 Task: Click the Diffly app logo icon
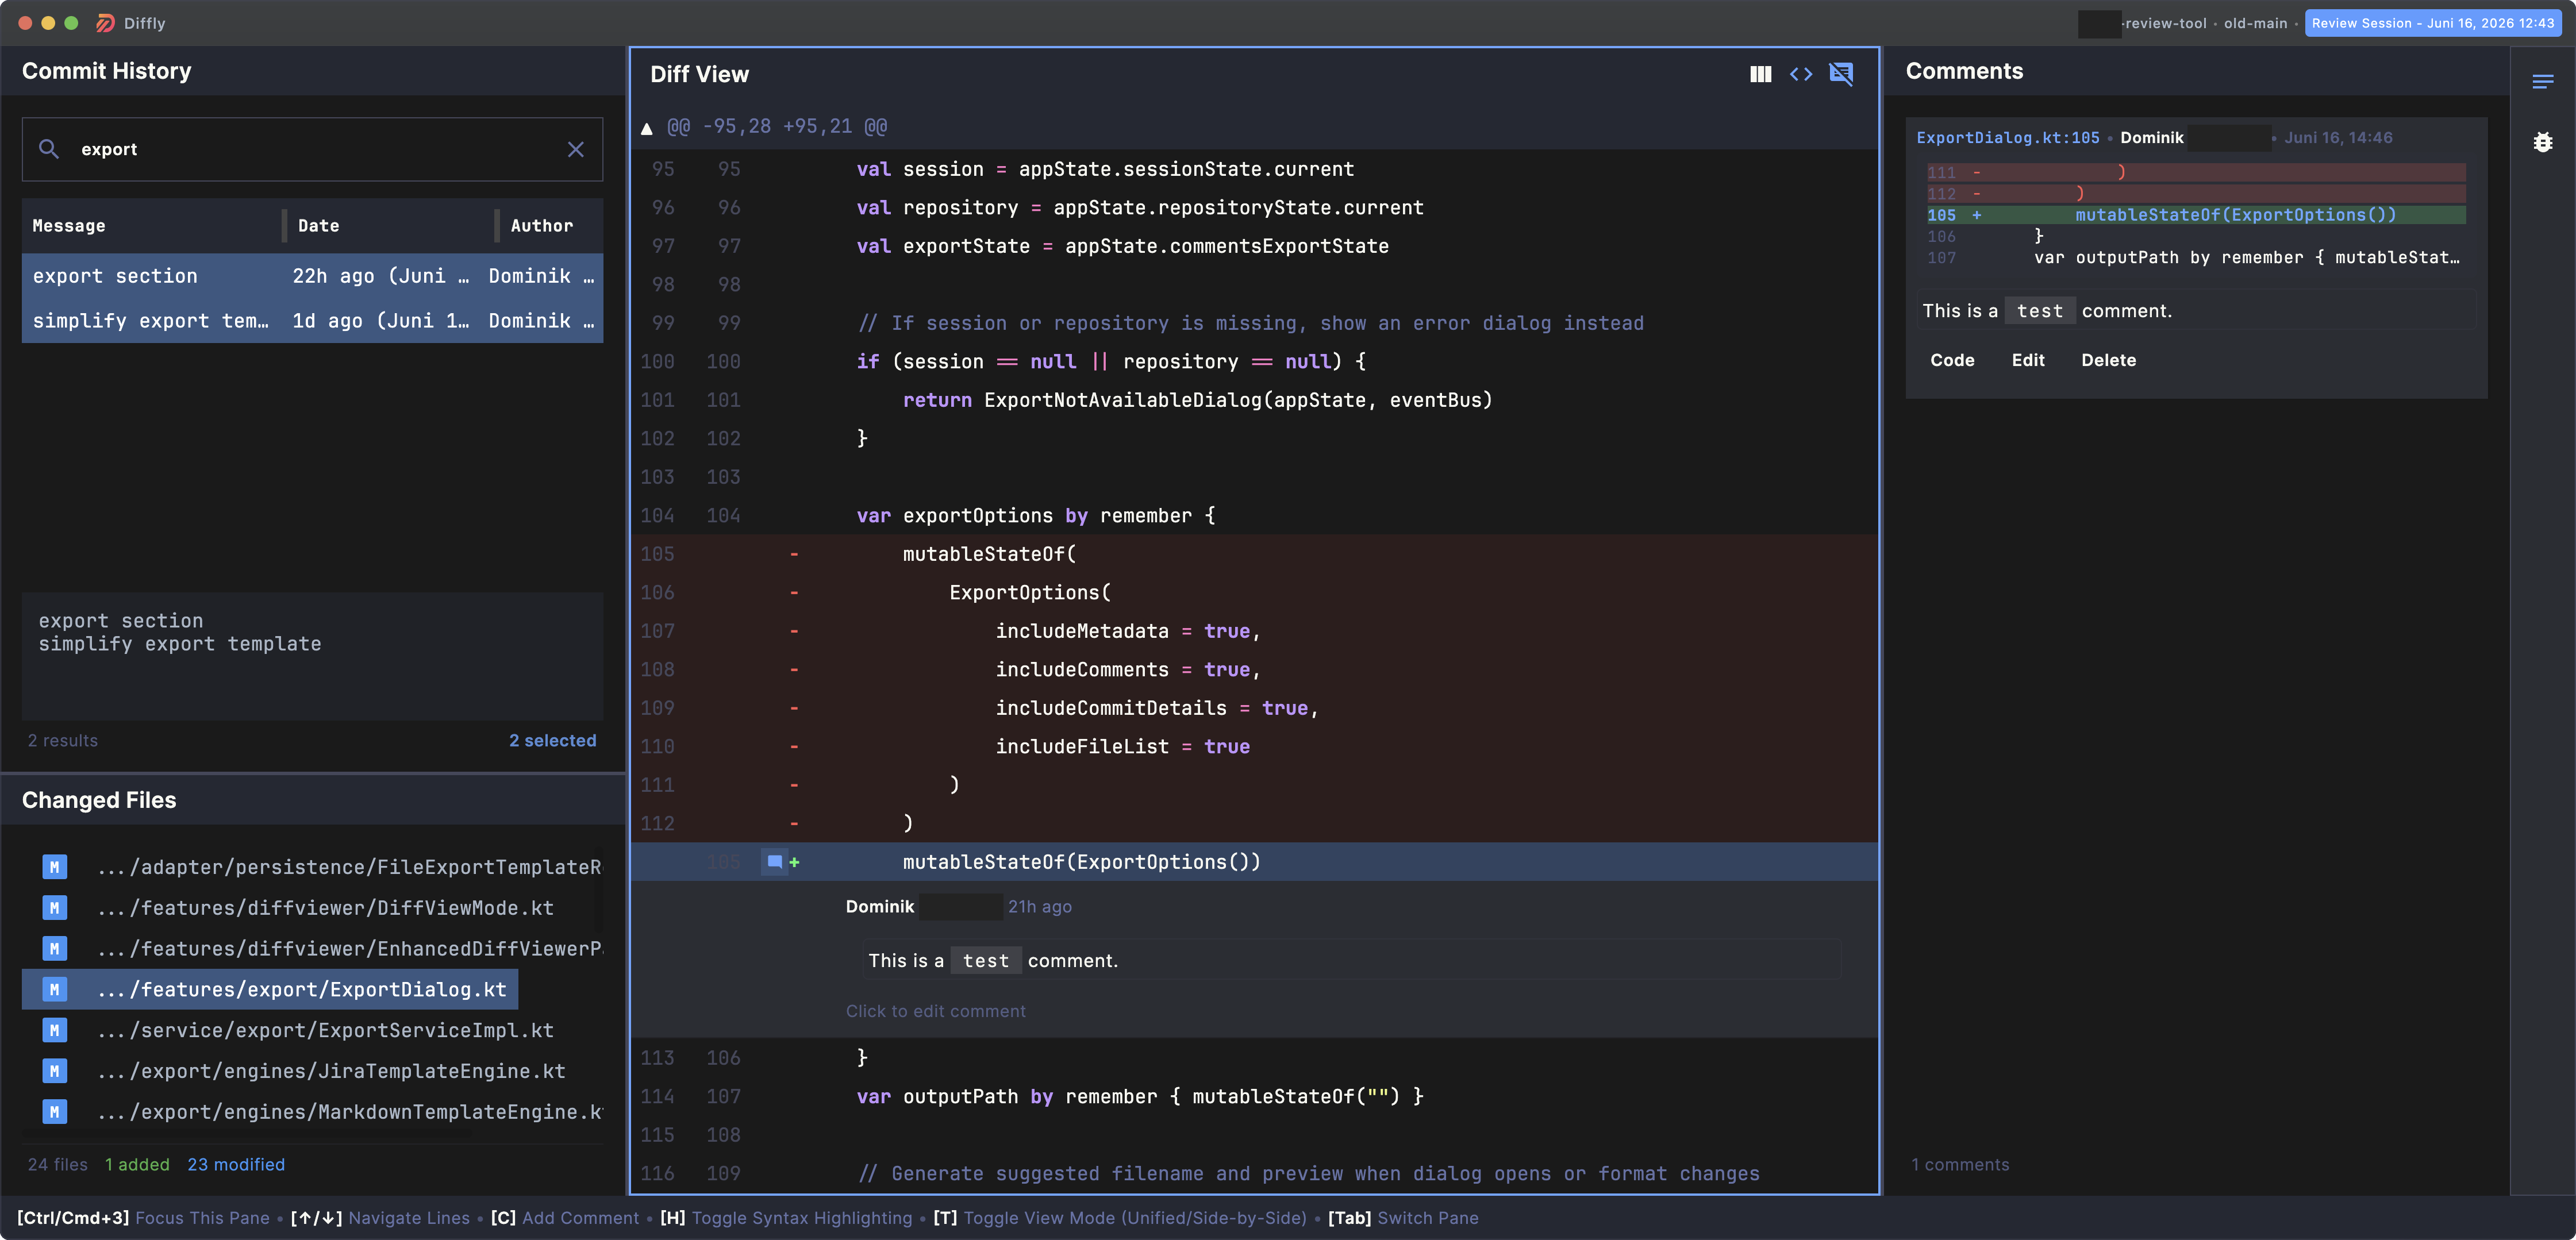click(x=105, y=23)
